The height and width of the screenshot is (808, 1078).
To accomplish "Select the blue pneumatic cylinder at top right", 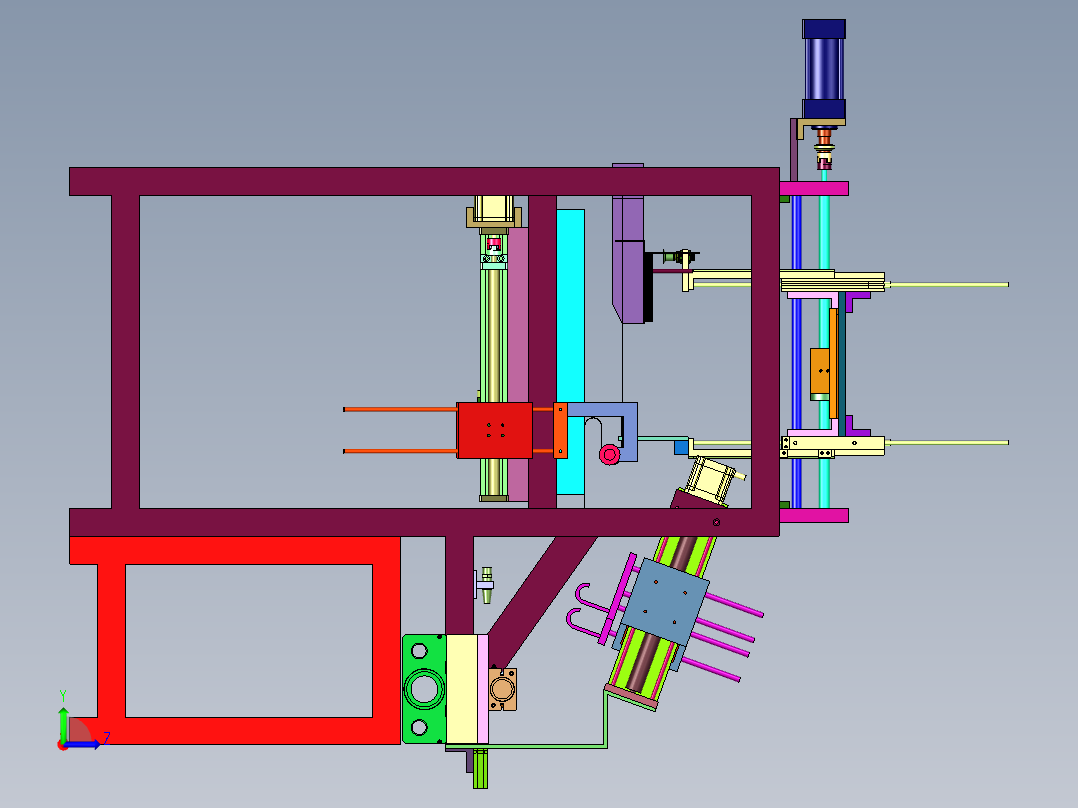I will [824, 69].
